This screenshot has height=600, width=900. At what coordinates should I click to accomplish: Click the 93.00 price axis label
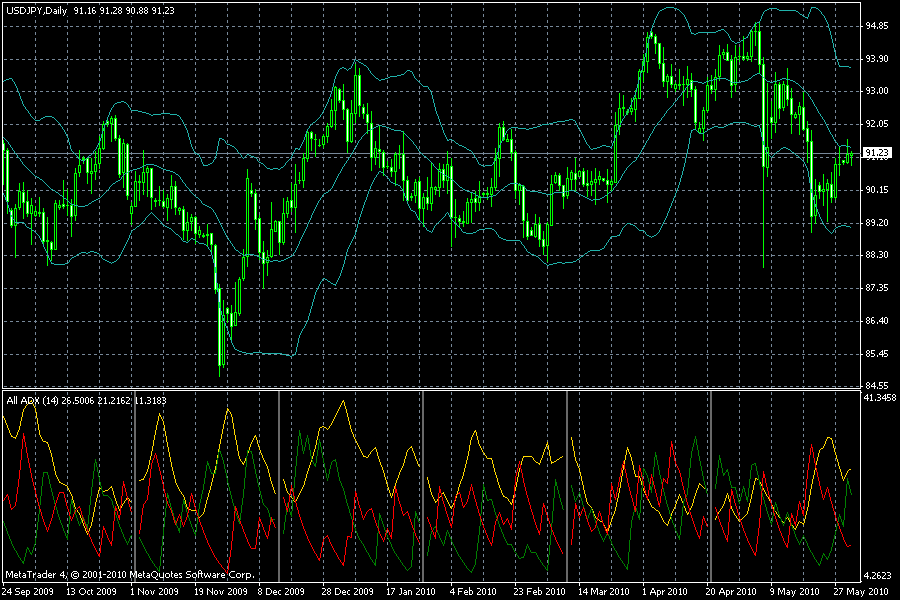[x=877, y=91]
